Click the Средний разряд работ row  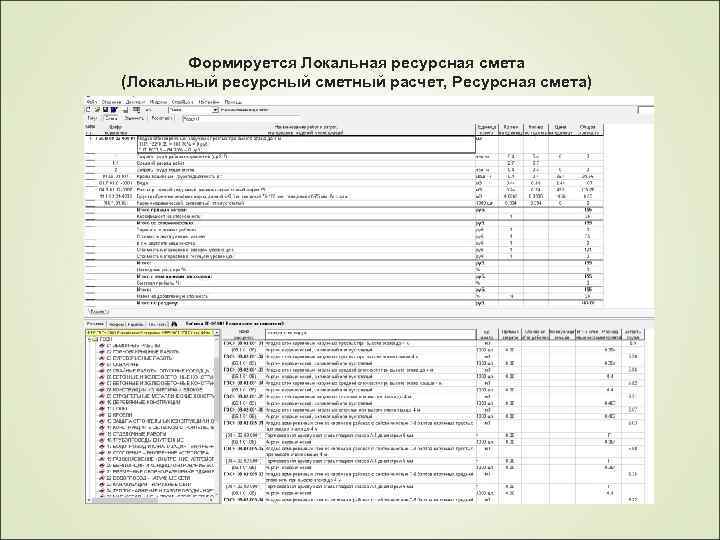point(344,163)
